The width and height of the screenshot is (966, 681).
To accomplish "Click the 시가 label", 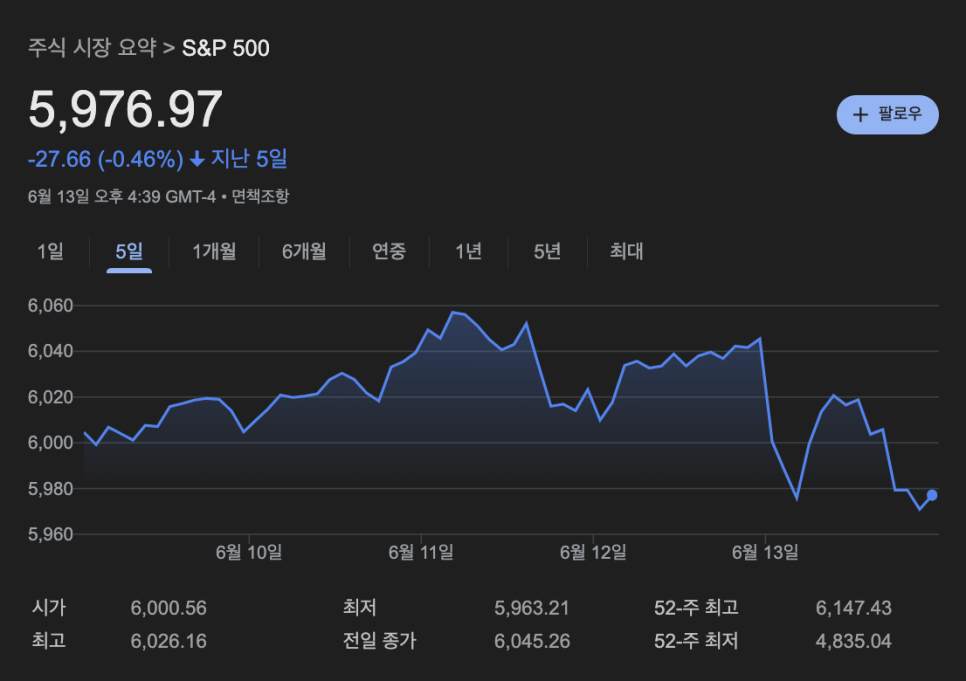I will pos(49,608).
